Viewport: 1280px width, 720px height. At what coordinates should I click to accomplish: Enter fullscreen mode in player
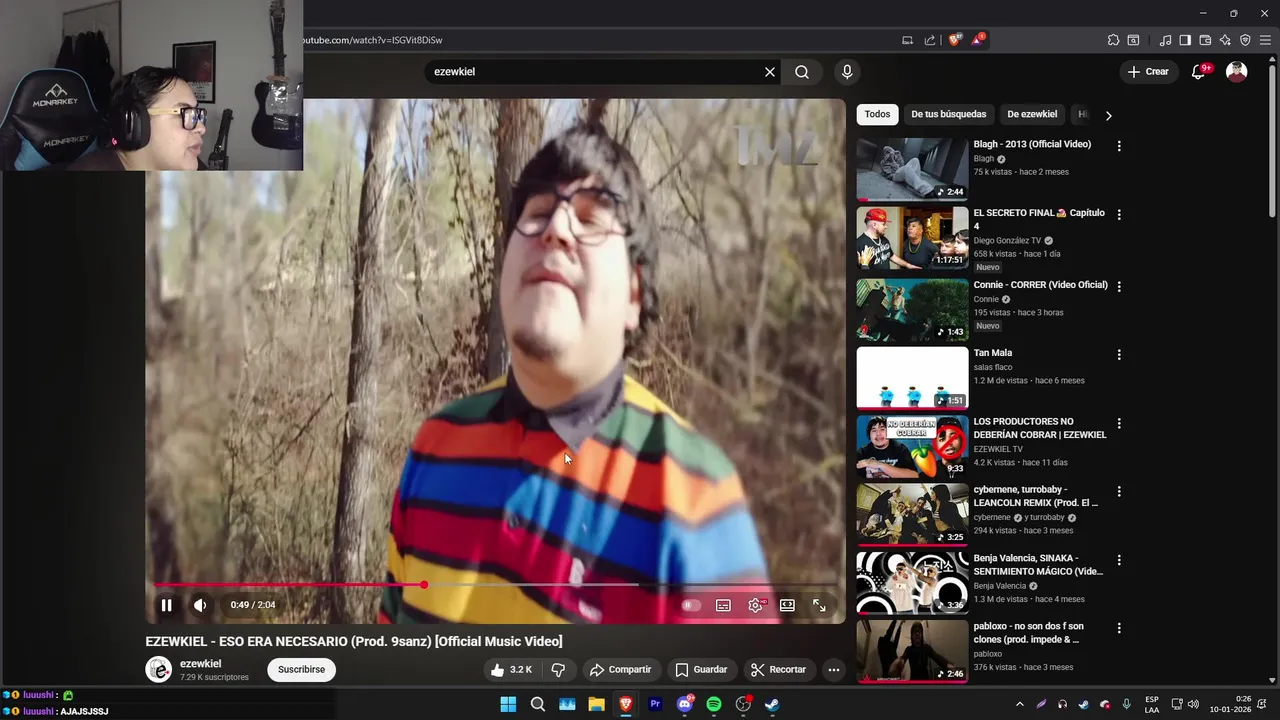[819, 605]
